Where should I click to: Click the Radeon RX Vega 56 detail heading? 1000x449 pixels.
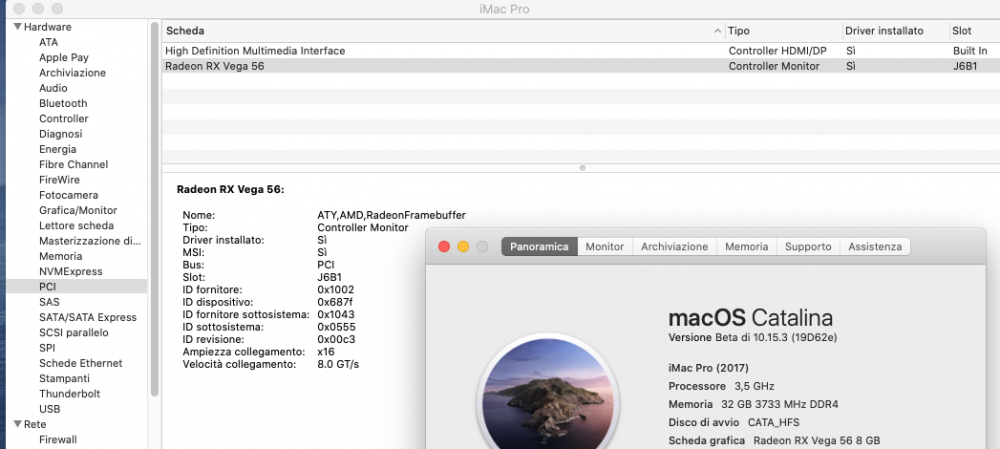click(x=230, y=189)
